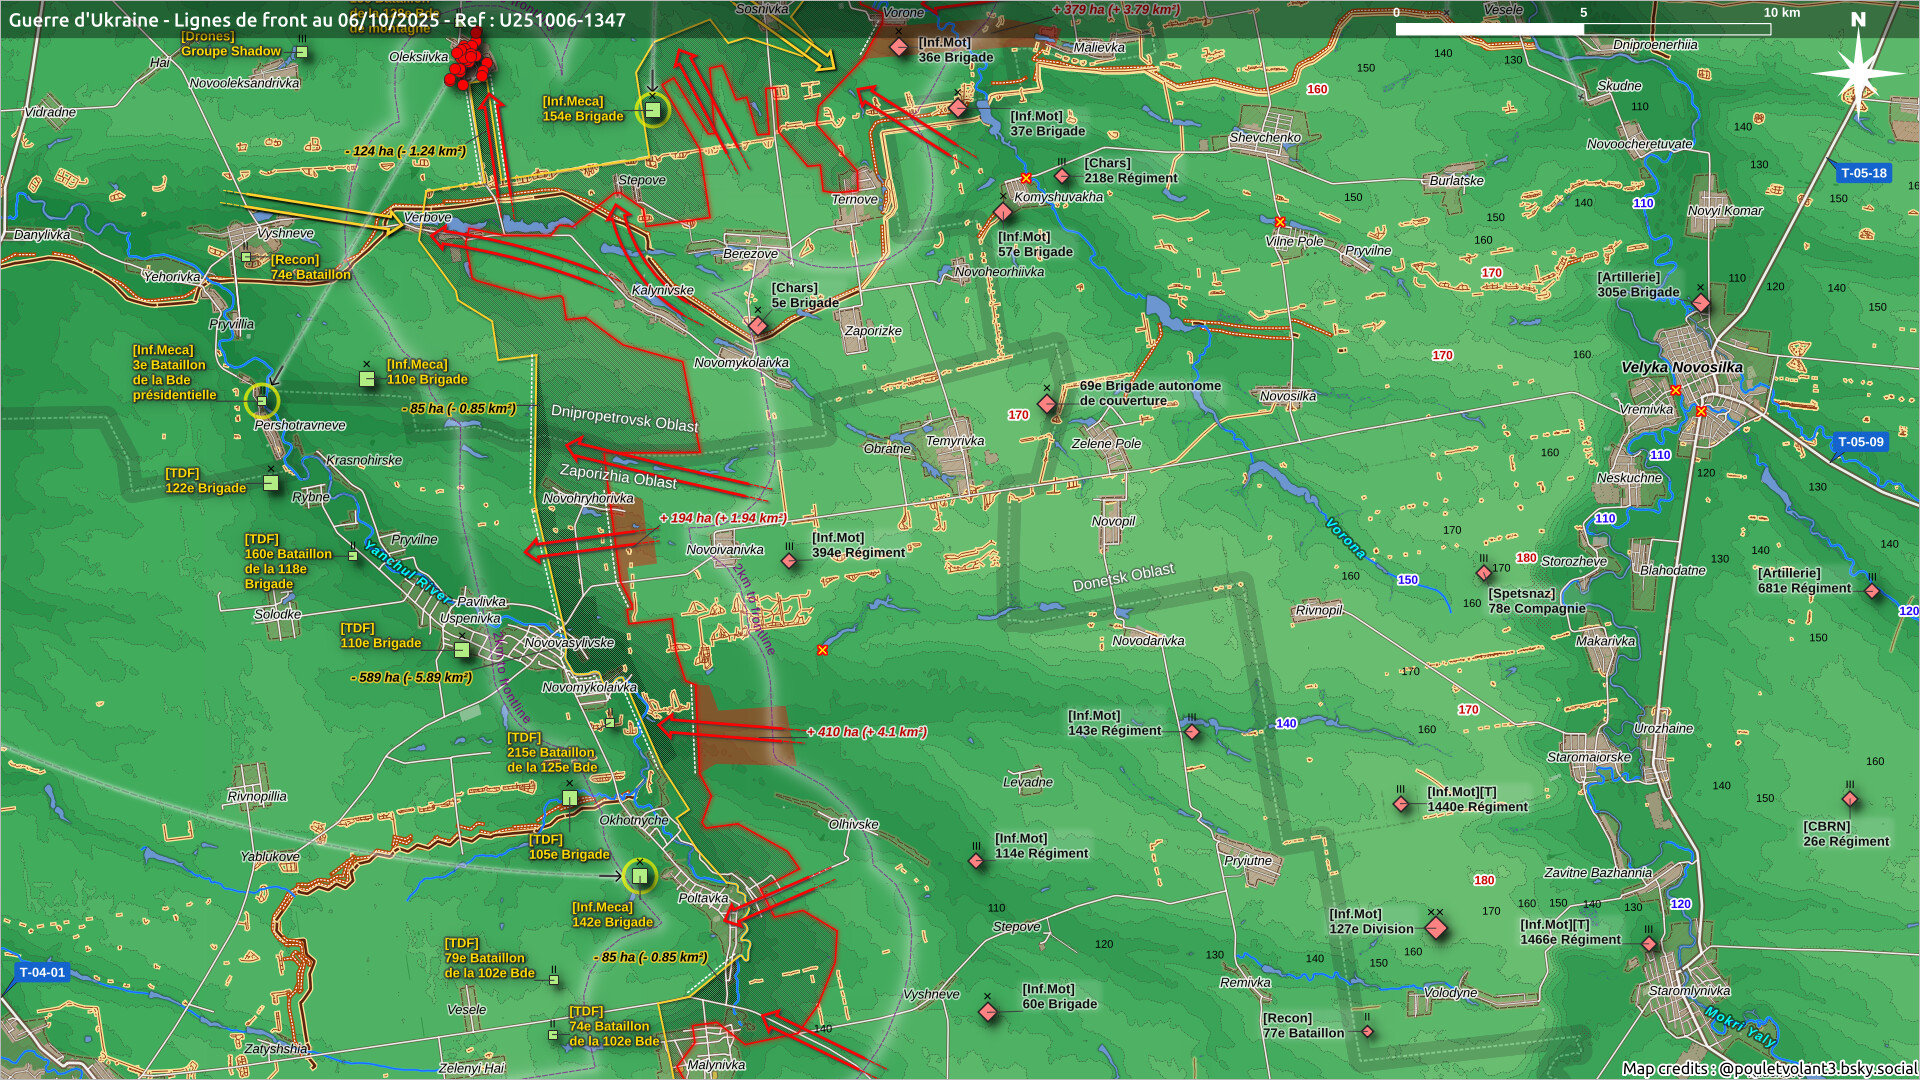The height and width of the screenshot is (1080, 1920).
Task: Select the 154e Brigade circled unit marker
Action: coord(652,110)
